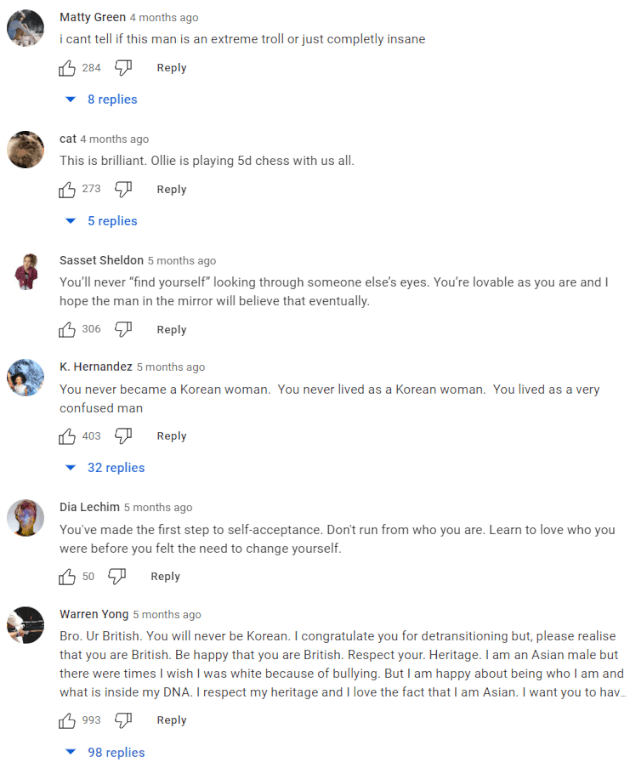Reply to Matty Green's comment
This screenshot has height=768, width=630.
pyautogui.click(x=171, y=68)
